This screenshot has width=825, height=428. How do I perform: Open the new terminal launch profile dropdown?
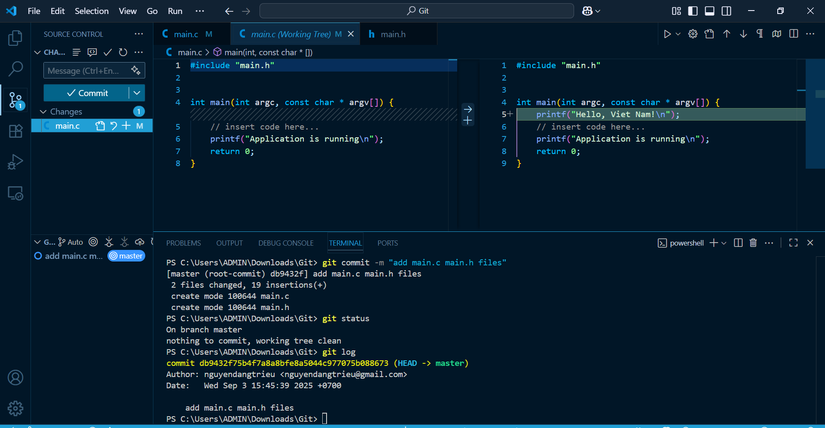(723, 243)
